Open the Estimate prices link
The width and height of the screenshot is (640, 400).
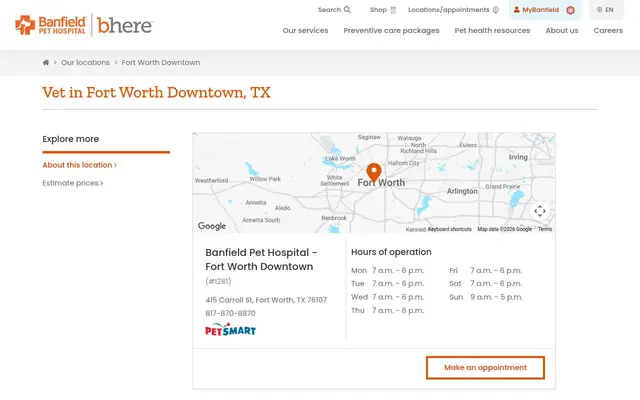click(x=73, y=183)
